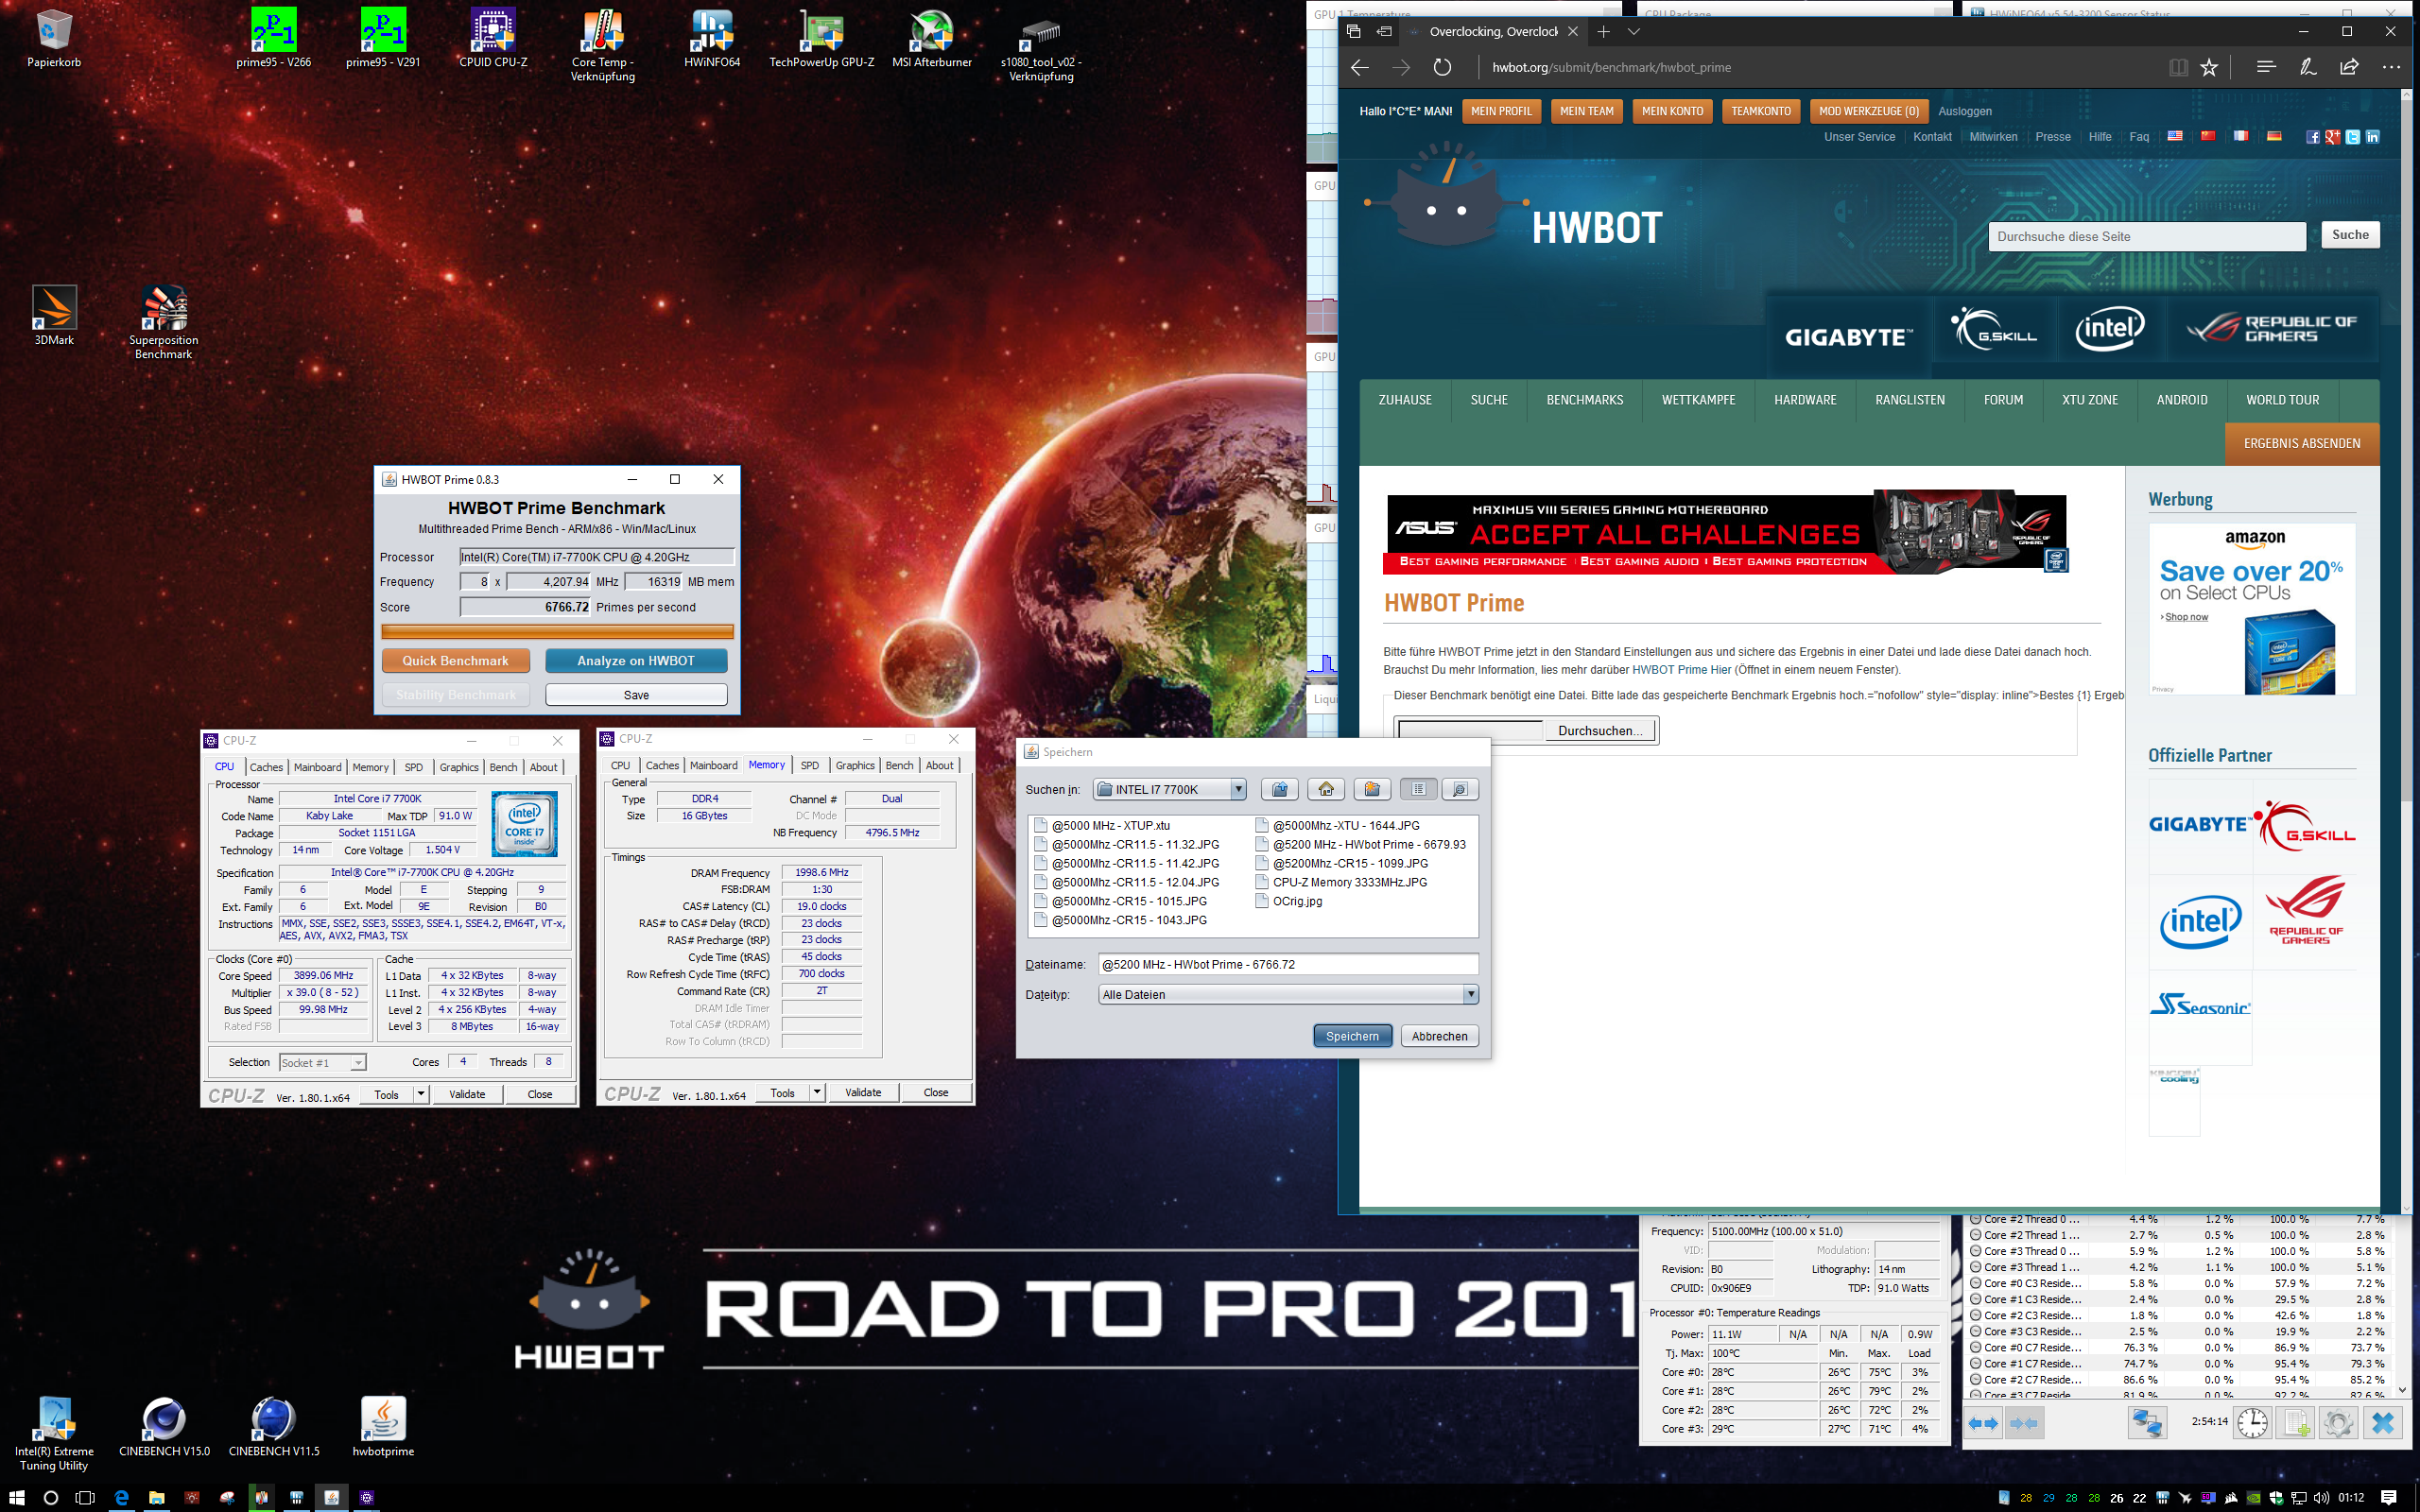Open CPU tab in right CPU-Z window
The width and height of the screenshot is (2420, 1512).
coord(620,765)
